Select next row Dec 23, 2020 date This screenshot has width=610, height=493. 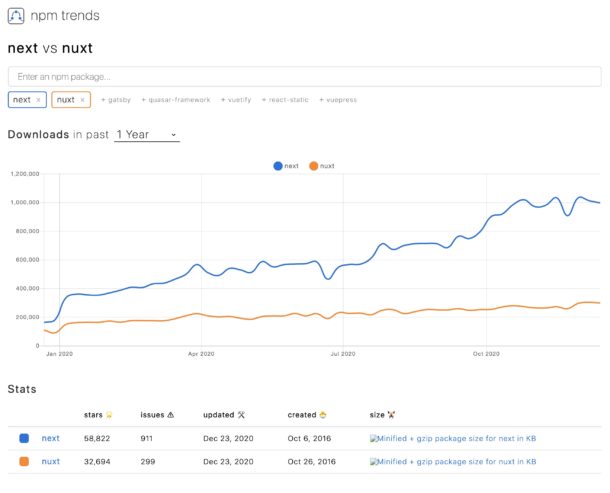[x=228, y=439]
